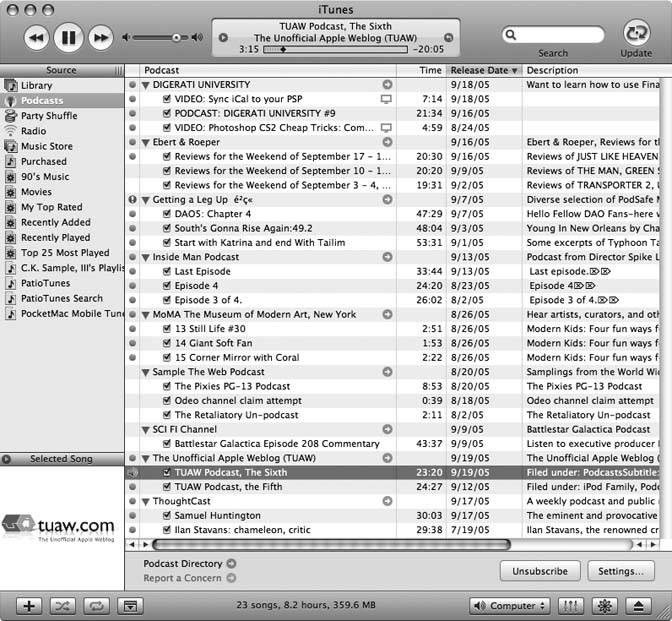Uncheck the Last Episode checkbox

(x=167, y=271)
